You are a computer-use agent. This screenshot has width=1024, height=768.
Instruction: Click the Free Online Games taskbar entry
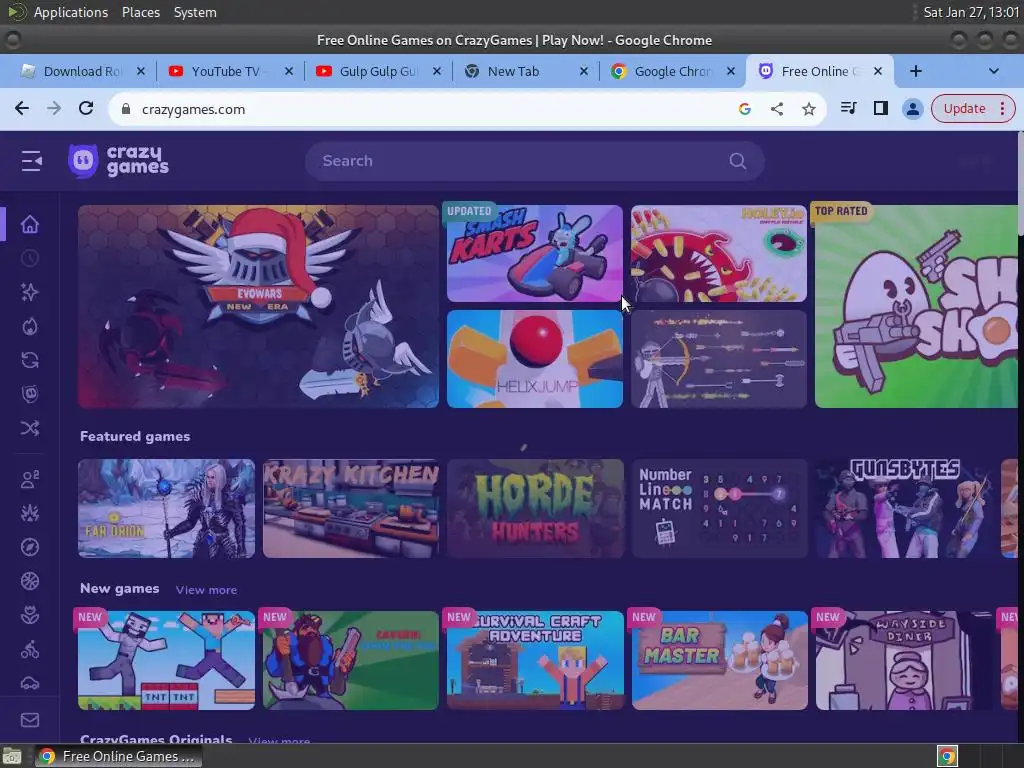(x=118, y=756)
